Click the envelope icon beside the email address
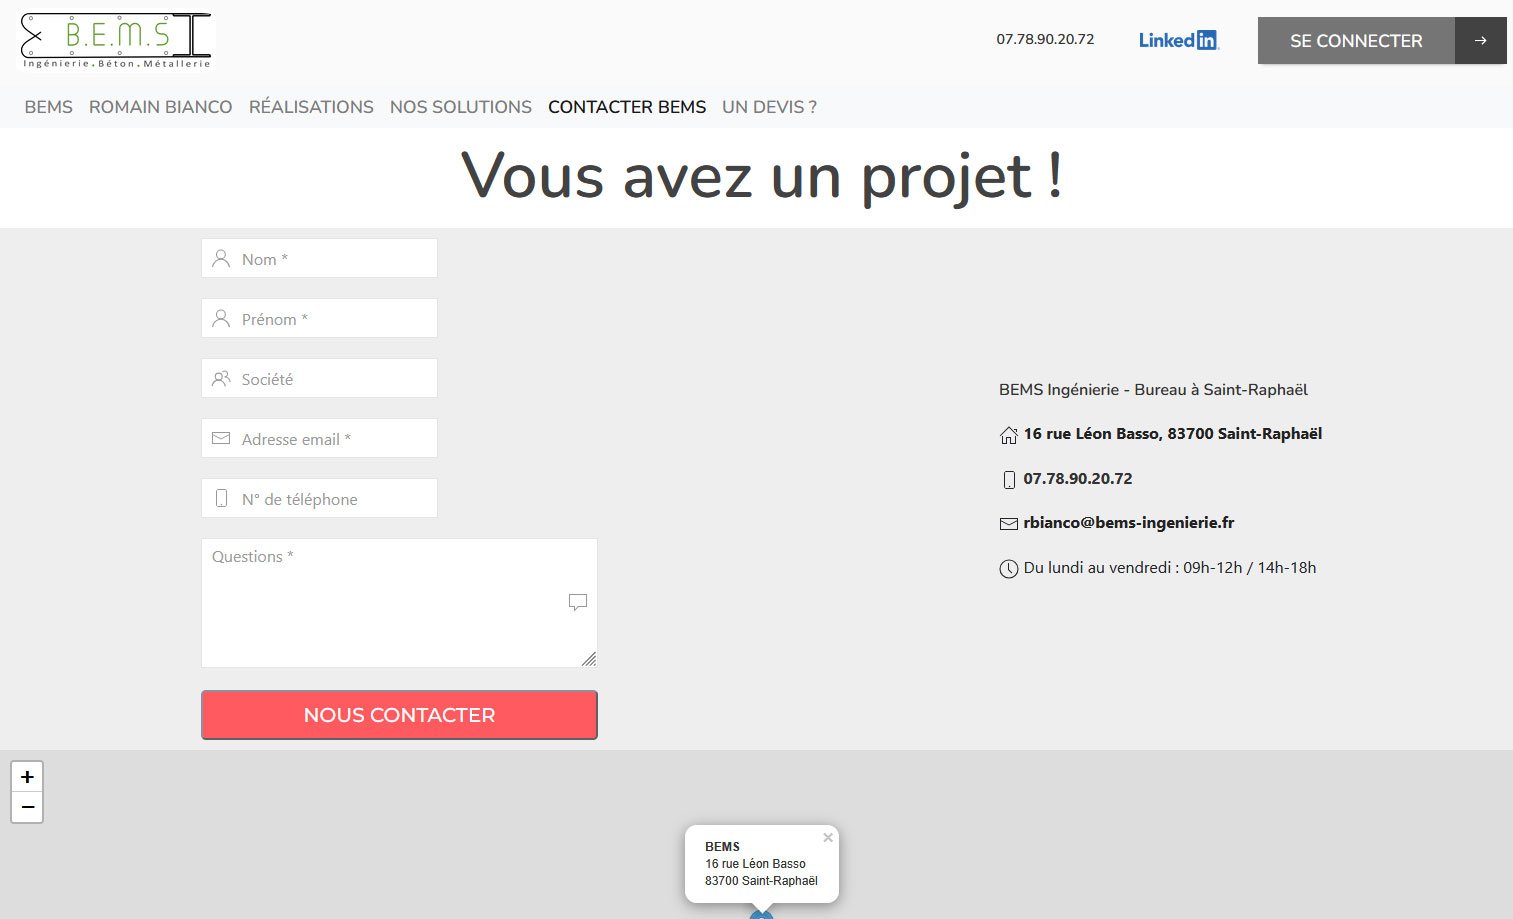1513x919 pixels. tap(1009, 524)
